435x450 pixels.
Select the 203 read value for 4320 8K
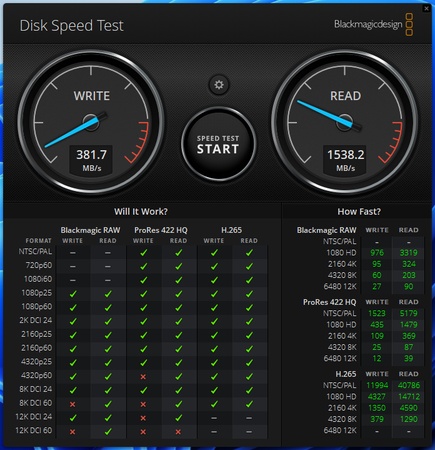[409, 275]
